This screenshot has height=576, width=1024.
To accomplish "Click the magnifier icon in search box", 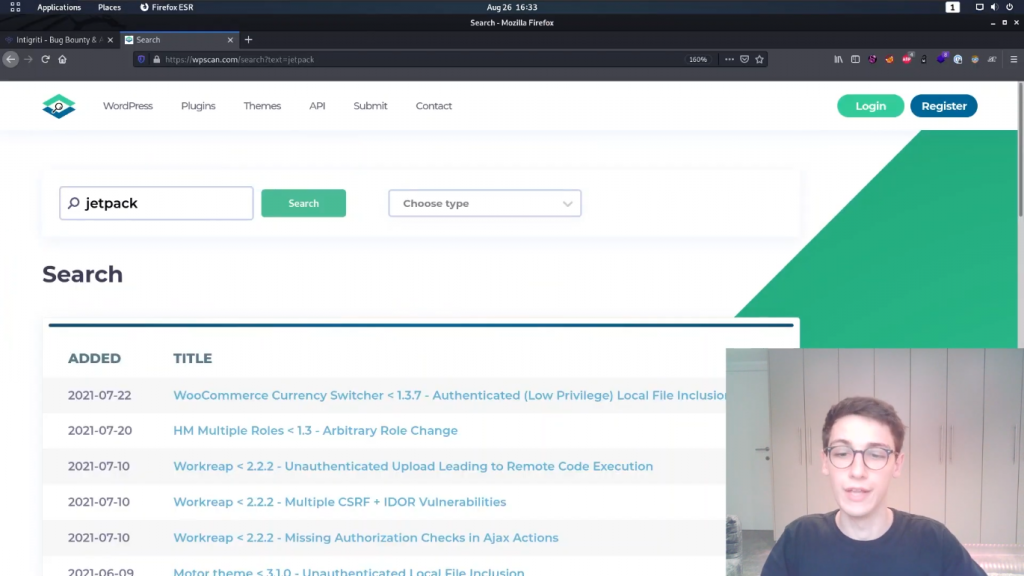I will (x=74, y=203).
